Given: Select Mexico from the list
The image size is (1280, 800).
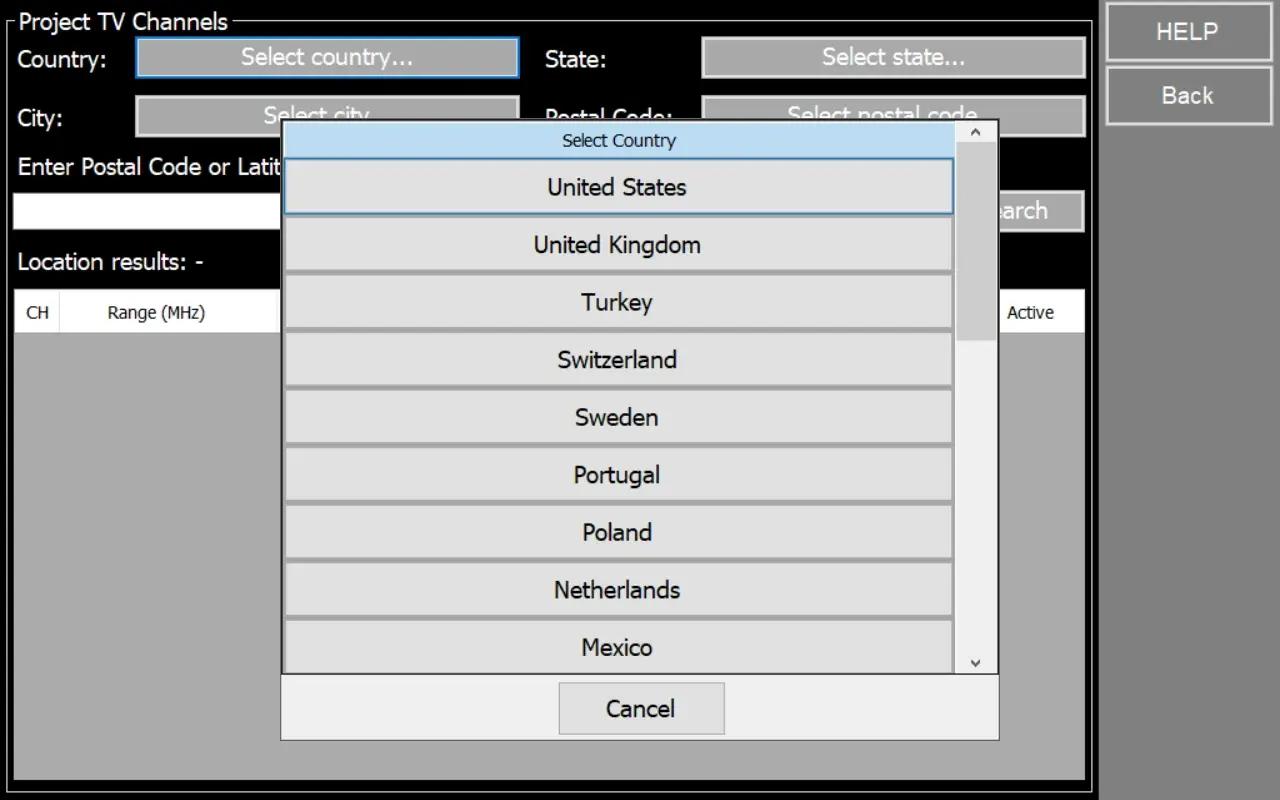Looking at the screenshot, I should (617, 647).
